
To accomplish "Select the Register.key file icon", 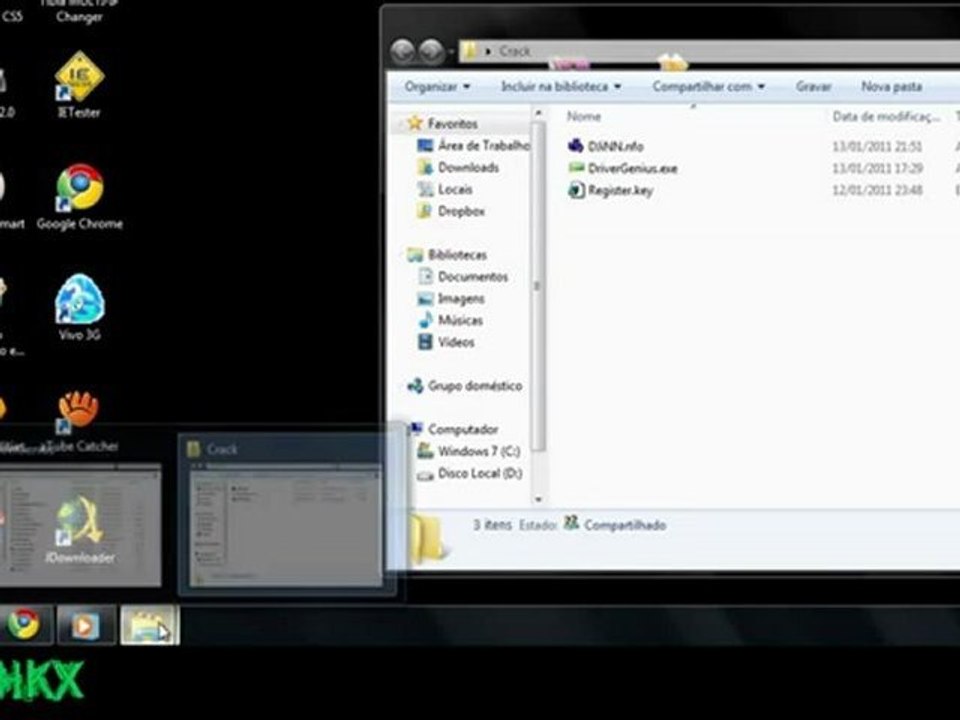I will click(x=576, y=190).
